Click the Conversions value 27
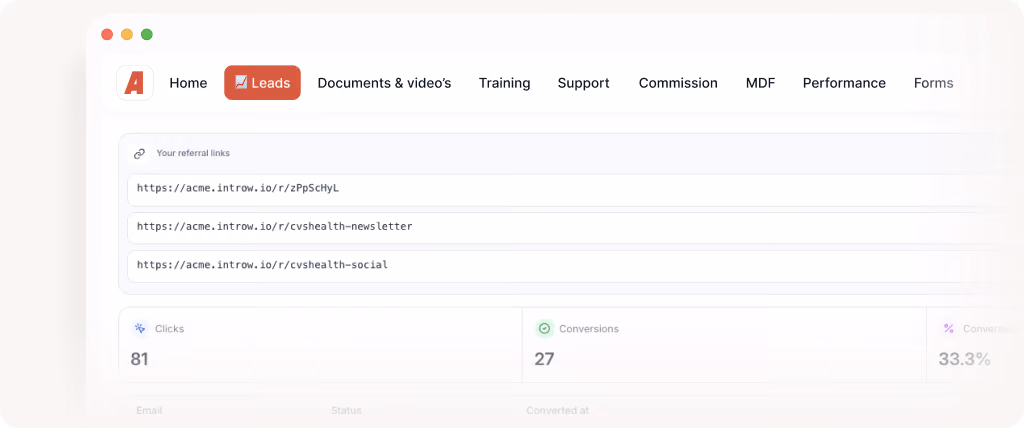Viewport: 1024px width, 428px height. pyautogui.click(x=544, y=359)
